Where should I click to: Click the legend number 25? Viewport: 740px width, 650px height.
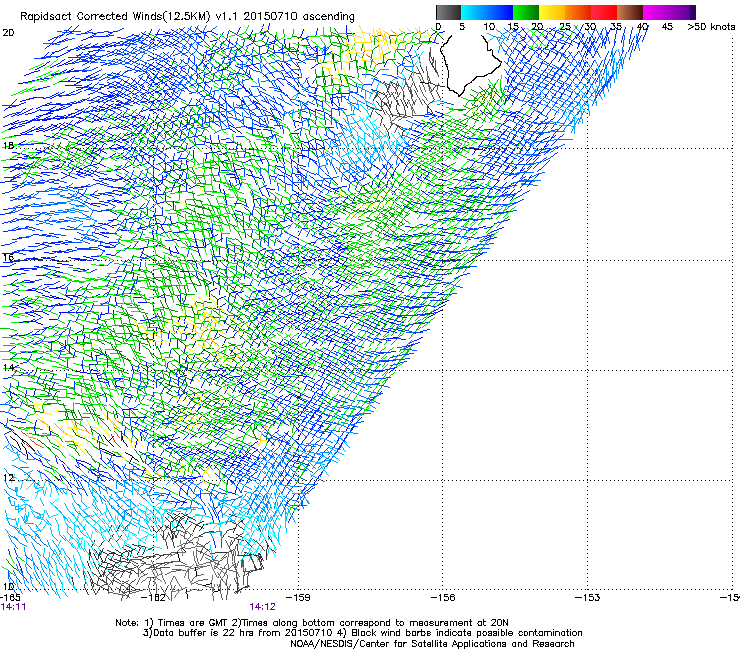pyautogui.click(x=564, y=27)
